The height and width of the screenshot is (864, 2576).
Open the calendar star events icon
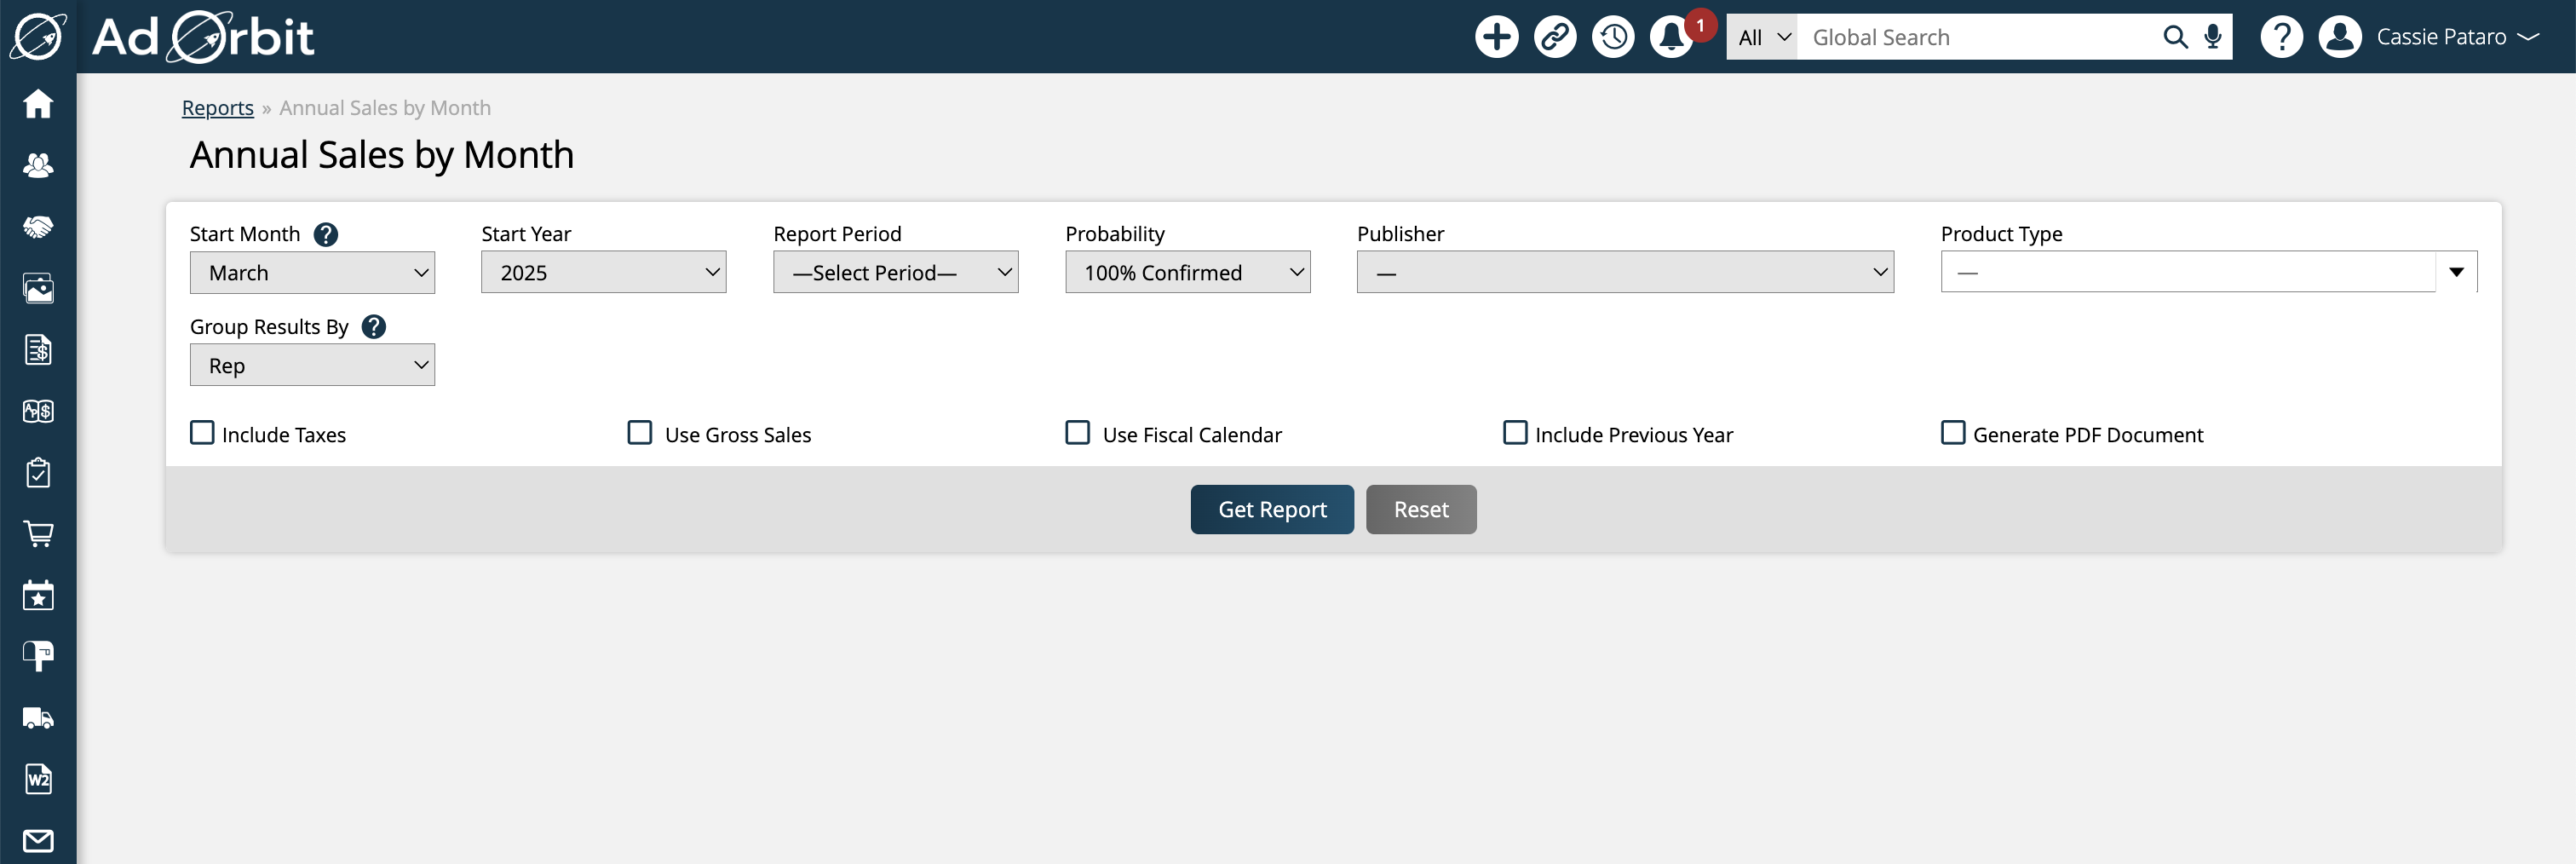click(x=38, y=595)
